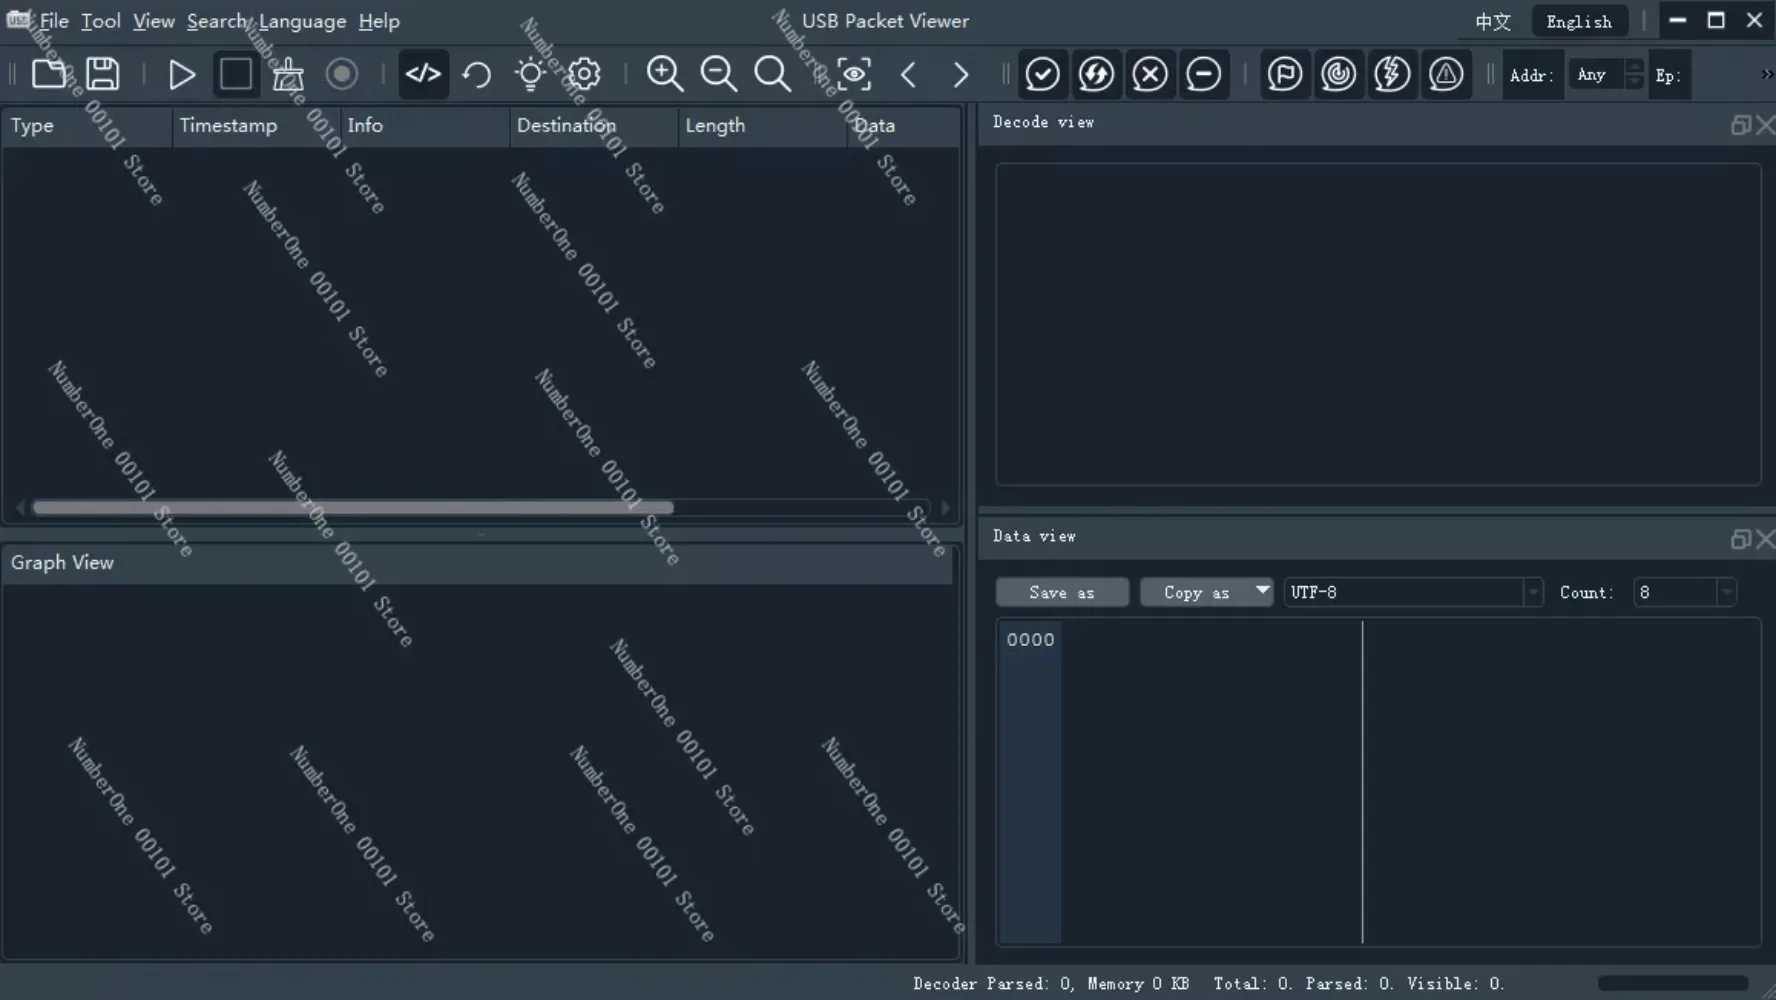Click the save floppy disk icon
This screenshot has width=1776, height=1000.
click(102, 74)
